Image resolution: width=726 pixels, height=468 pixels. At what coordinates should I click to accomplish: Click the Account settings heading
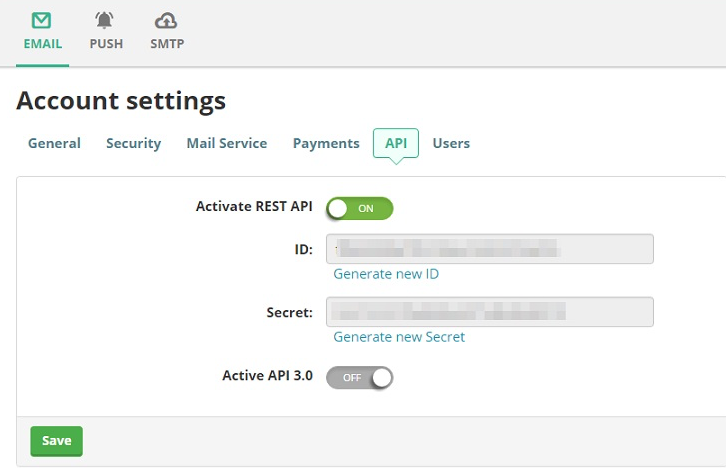(121, 101)
